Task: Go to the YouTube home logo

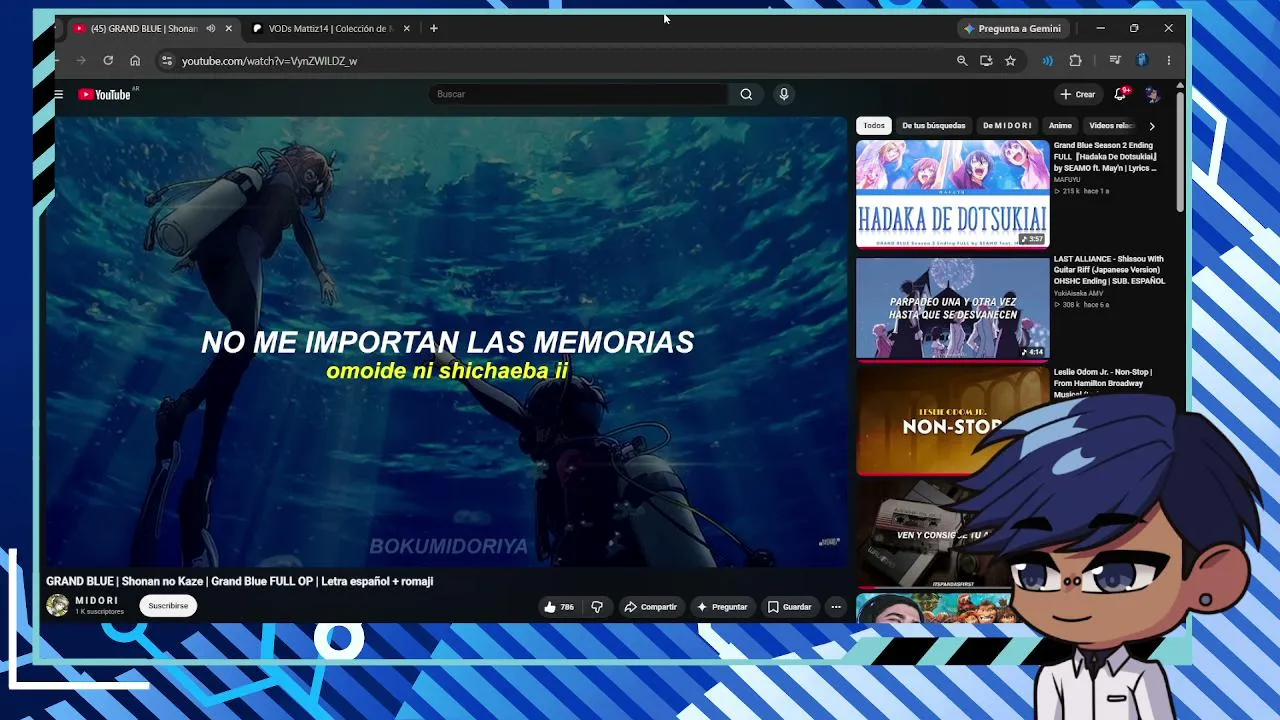Action: click(x=105, y=94)
